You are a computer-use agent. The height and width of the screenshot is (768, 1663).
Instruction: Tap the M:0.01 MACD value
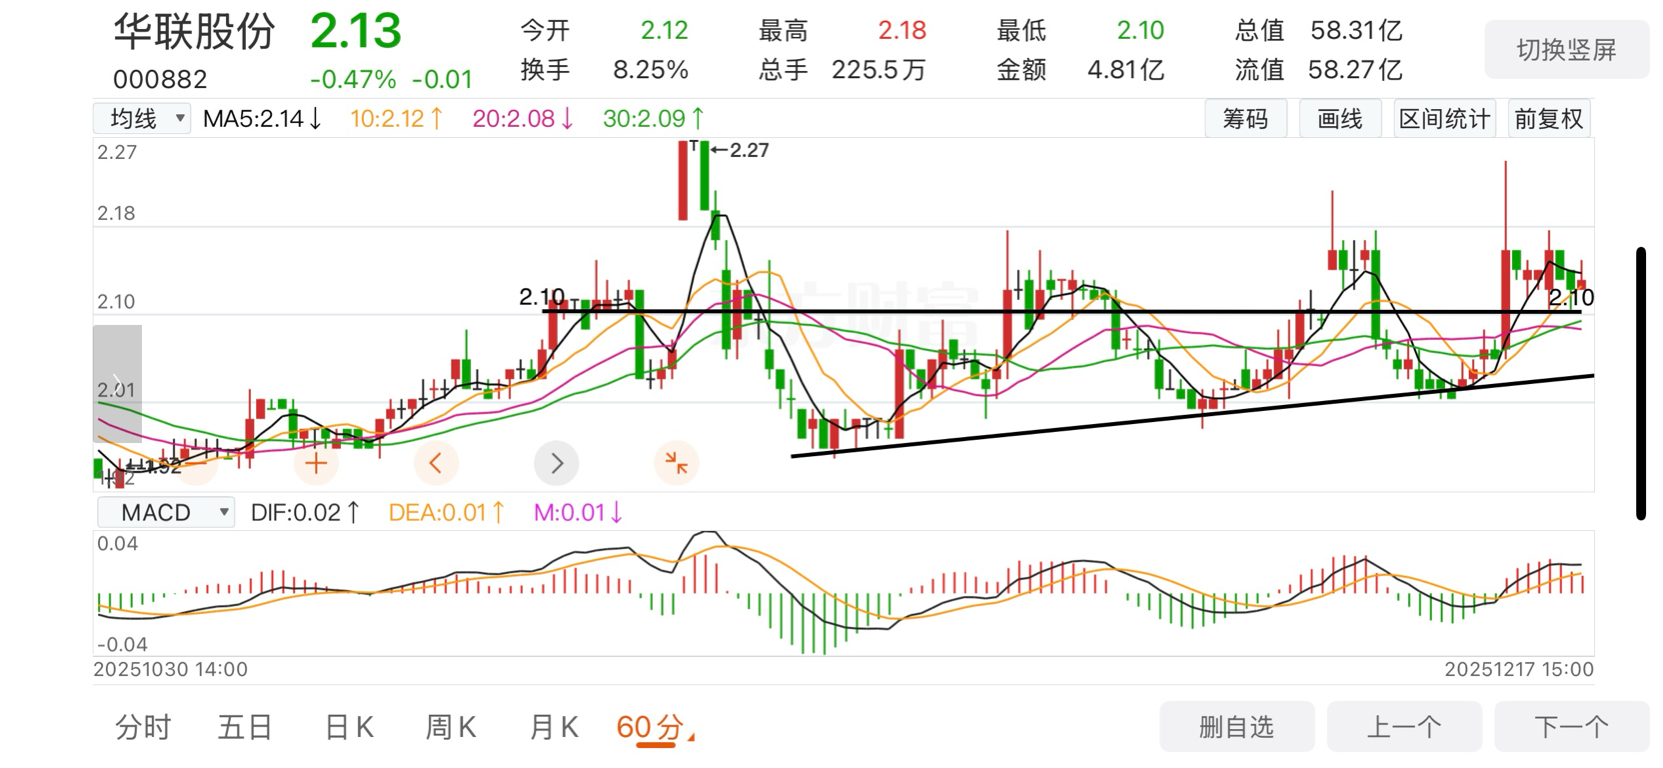click(x=578, y=513)
